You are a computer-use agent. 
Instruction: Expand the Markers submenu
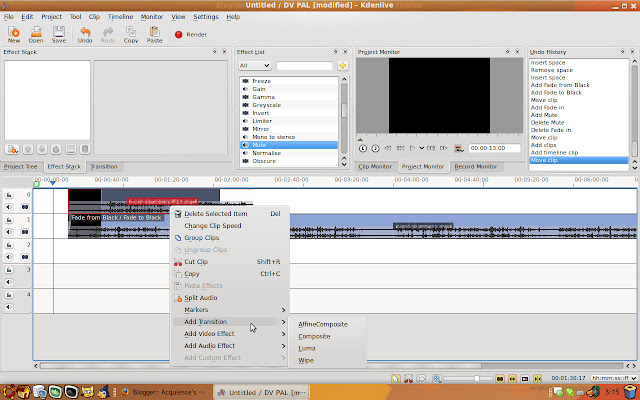tap(230, 310)
